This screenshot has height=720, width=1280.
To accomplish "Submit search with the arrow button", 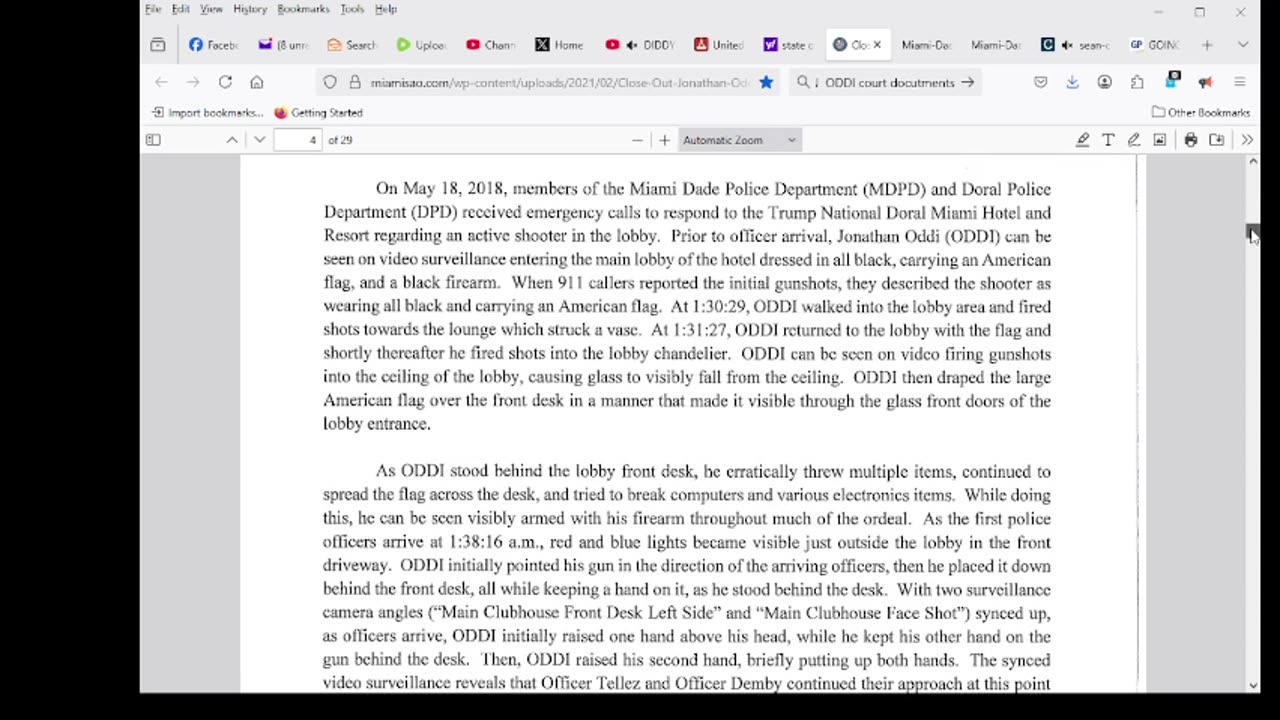I will coord(967,83).
